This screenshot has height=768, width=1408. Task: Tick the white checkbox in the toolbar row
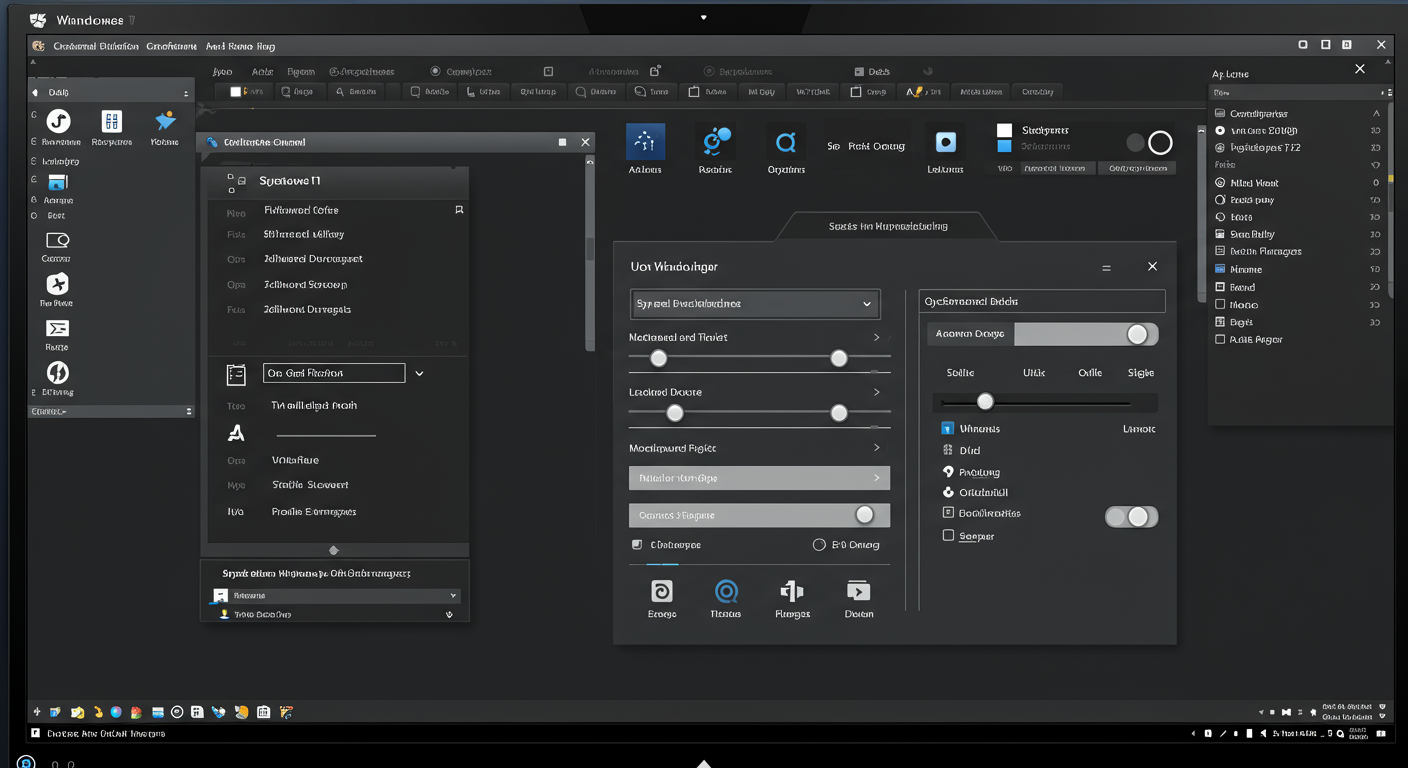(x=236, y=91)
